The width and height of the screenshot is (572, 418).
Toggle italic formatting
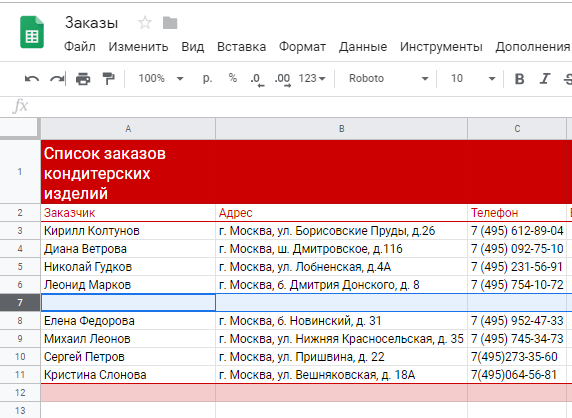[545, 79]
